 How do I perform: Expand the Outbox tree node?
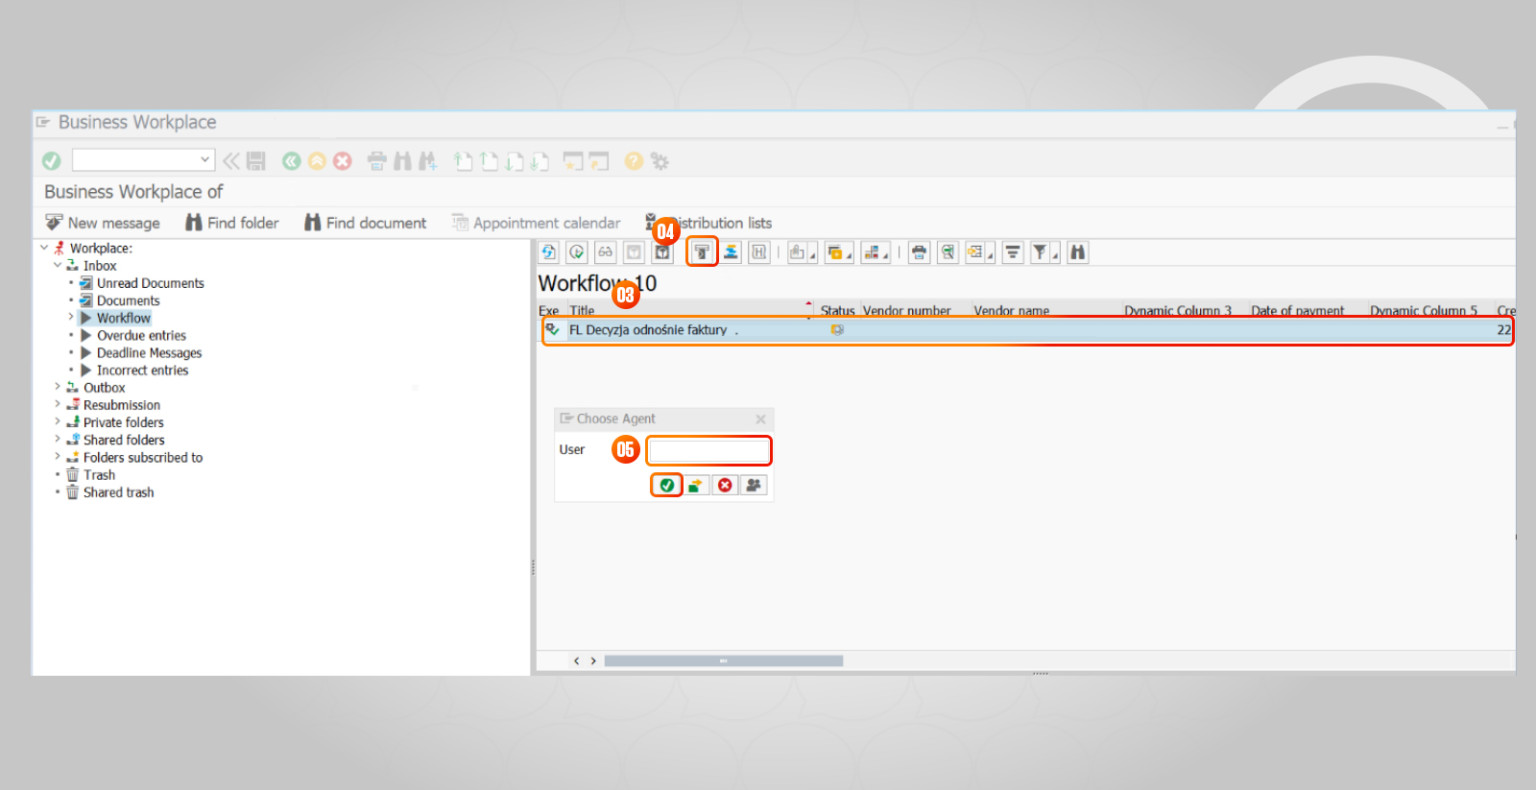coord(57,387)
